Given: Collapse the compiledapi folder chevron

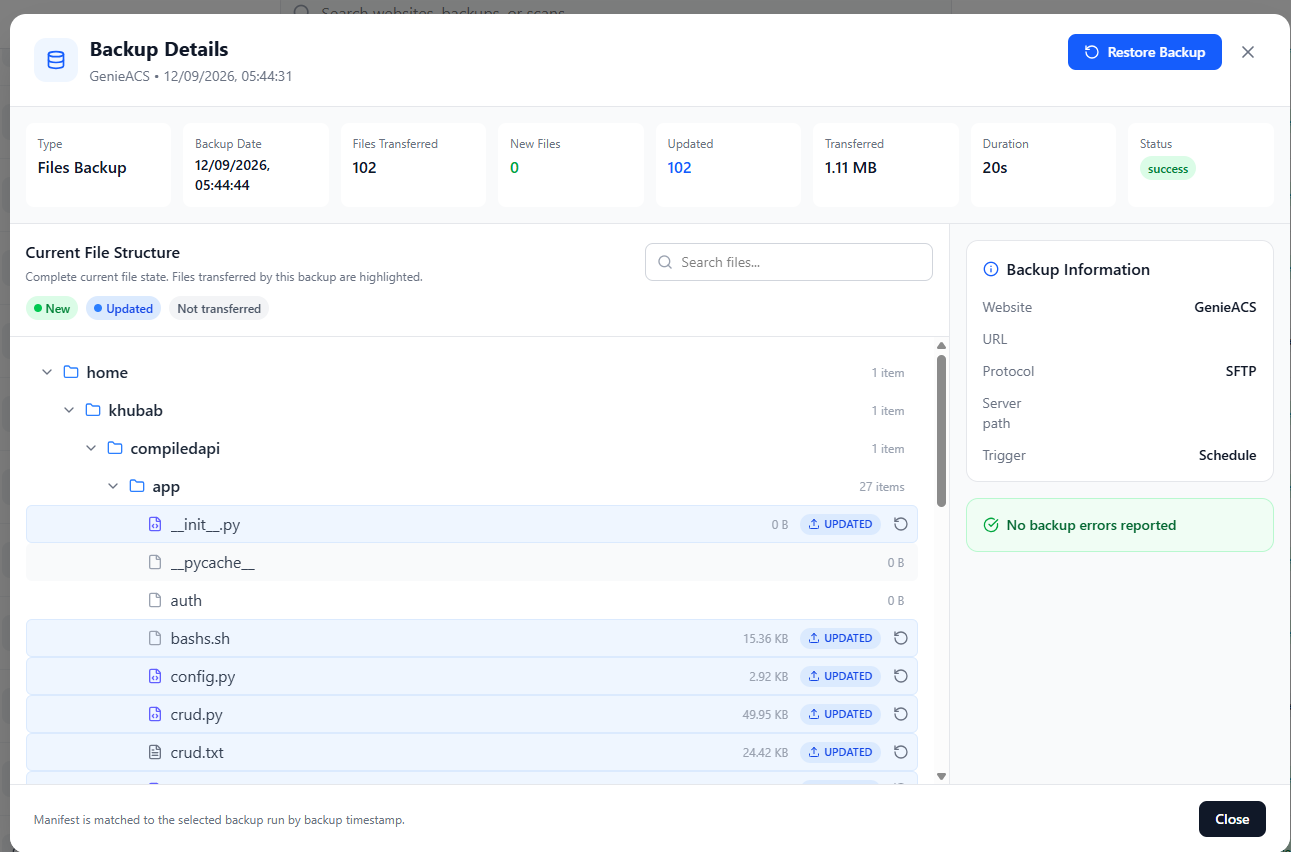Looking at the screenshot, I should 91,448.
